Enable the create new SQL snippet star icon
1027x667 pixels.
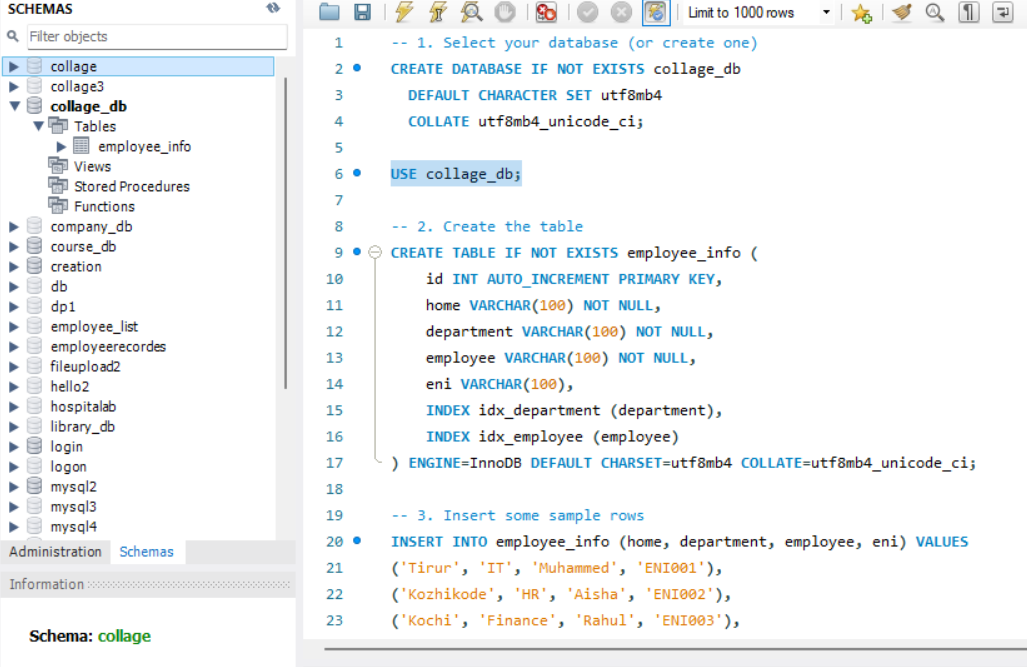coord(861,13)
